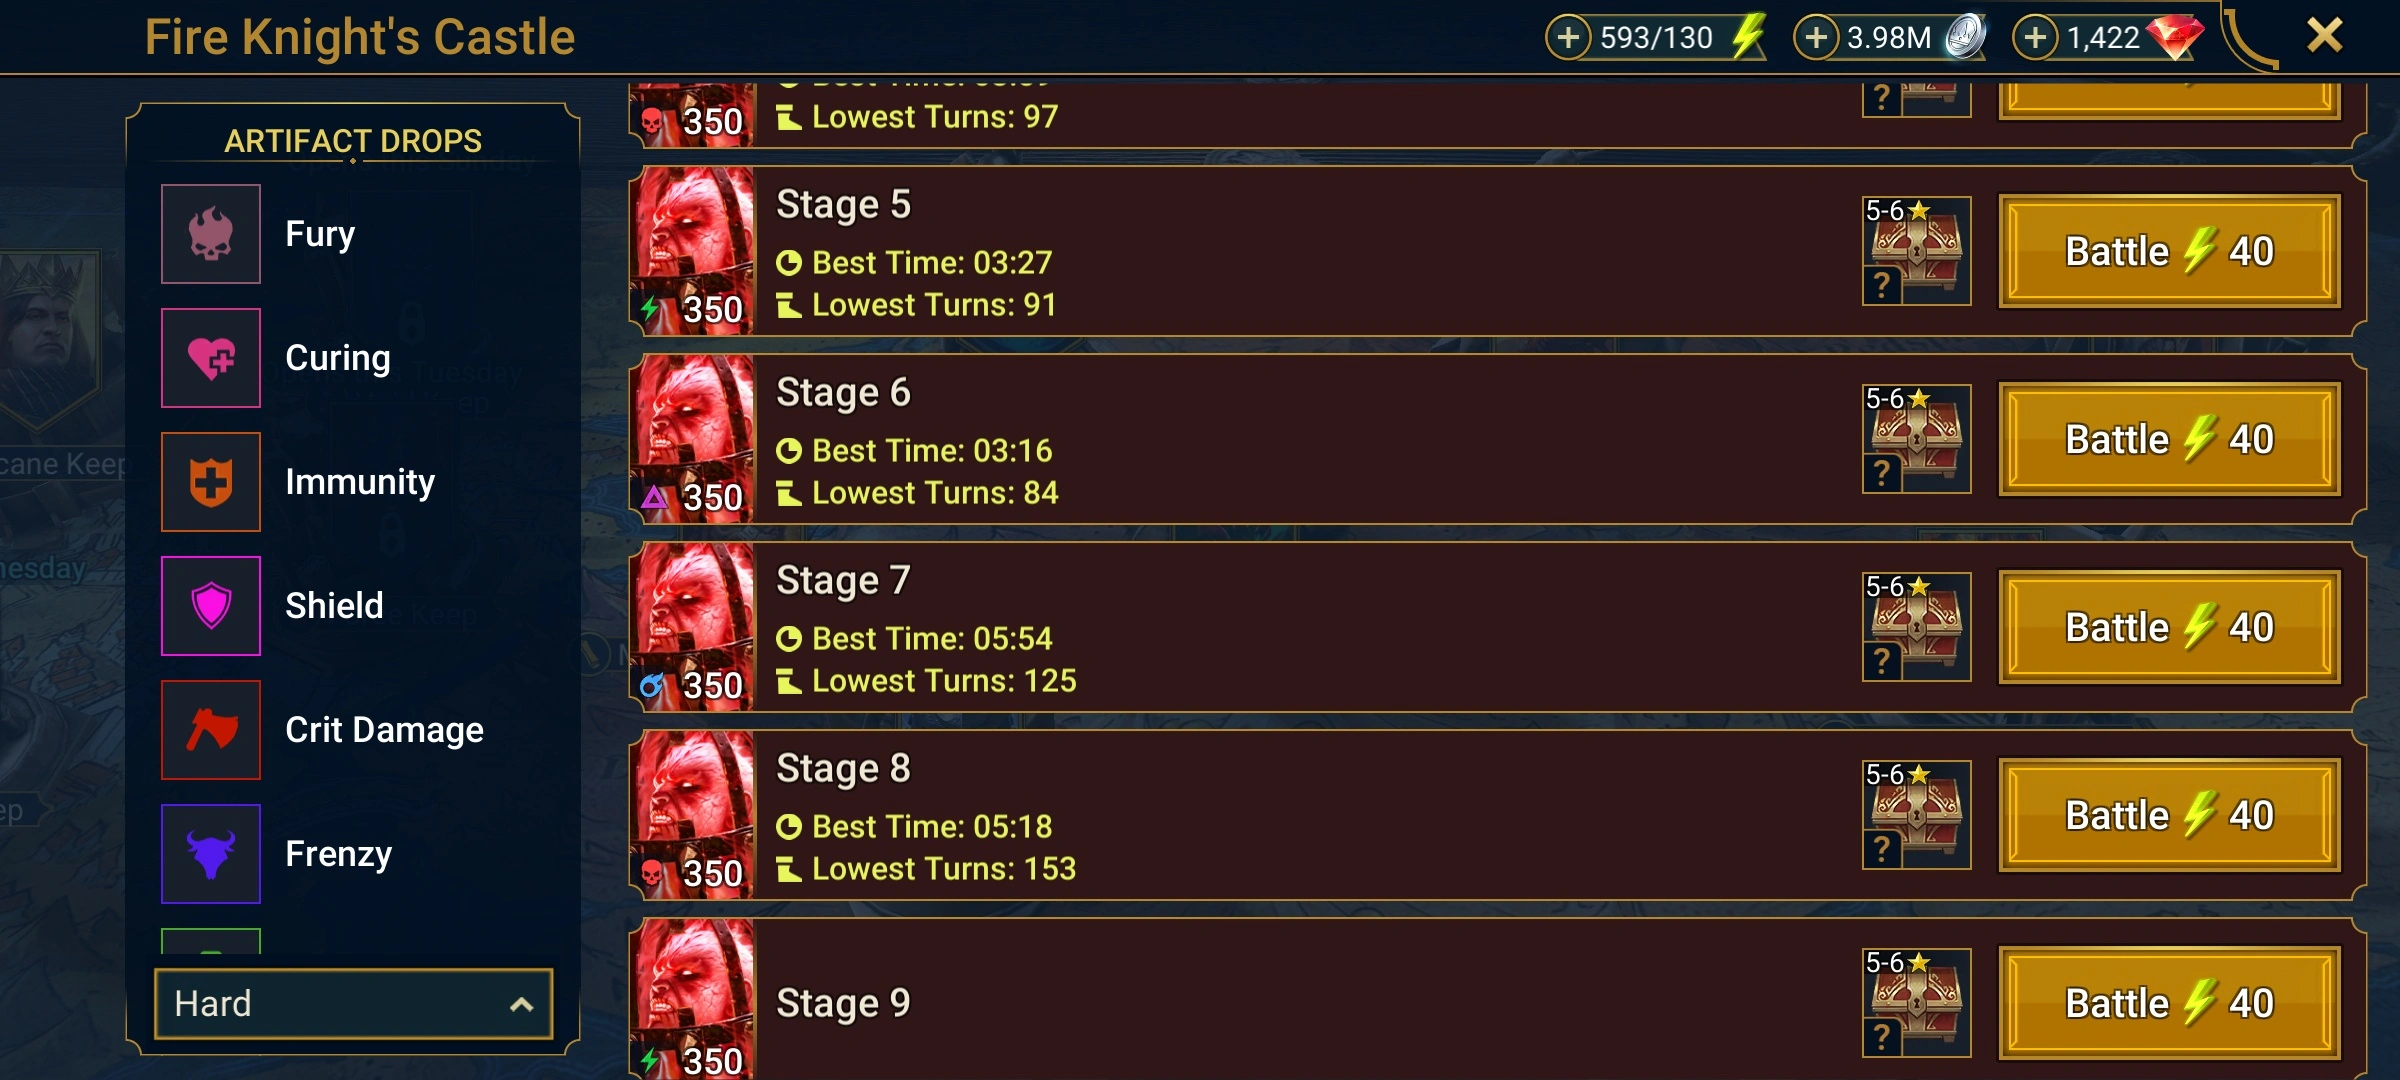The image size is (2400, 1080).
Task: Select the Fury artifact set icon
Action: click(x=211, y=234)
